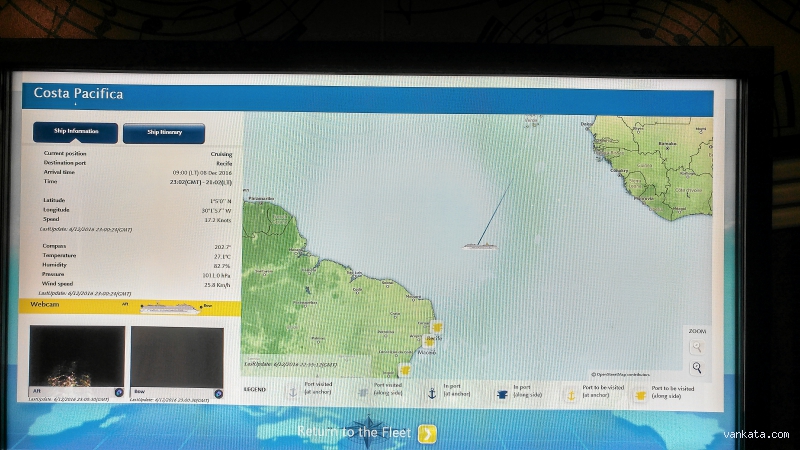Viewport: 800px width, 450px height.
Task: Open the Ship Information tab
Action: click(x=75, y=132)
